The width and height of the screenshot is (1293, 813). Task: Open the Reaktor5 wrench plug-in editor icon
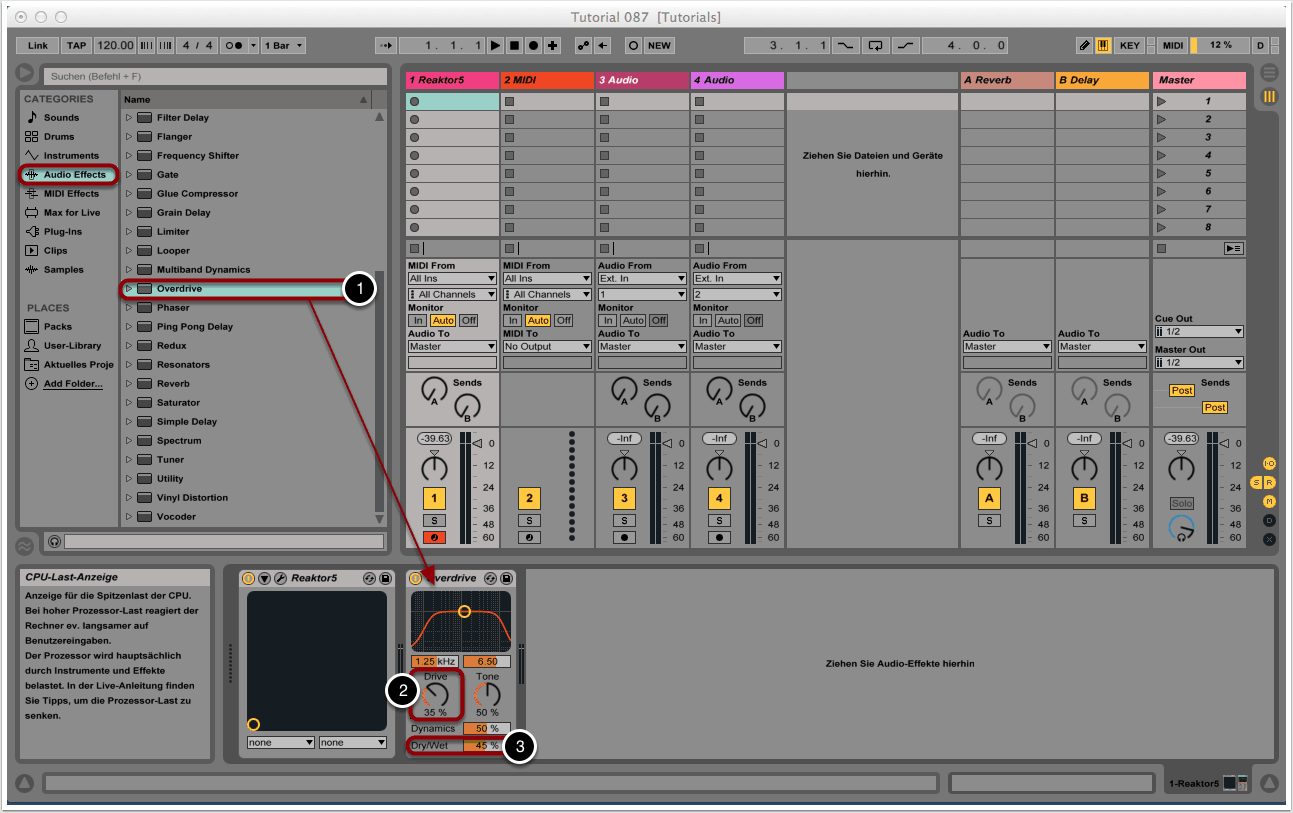pyautogui.click(x=281, y=578)
